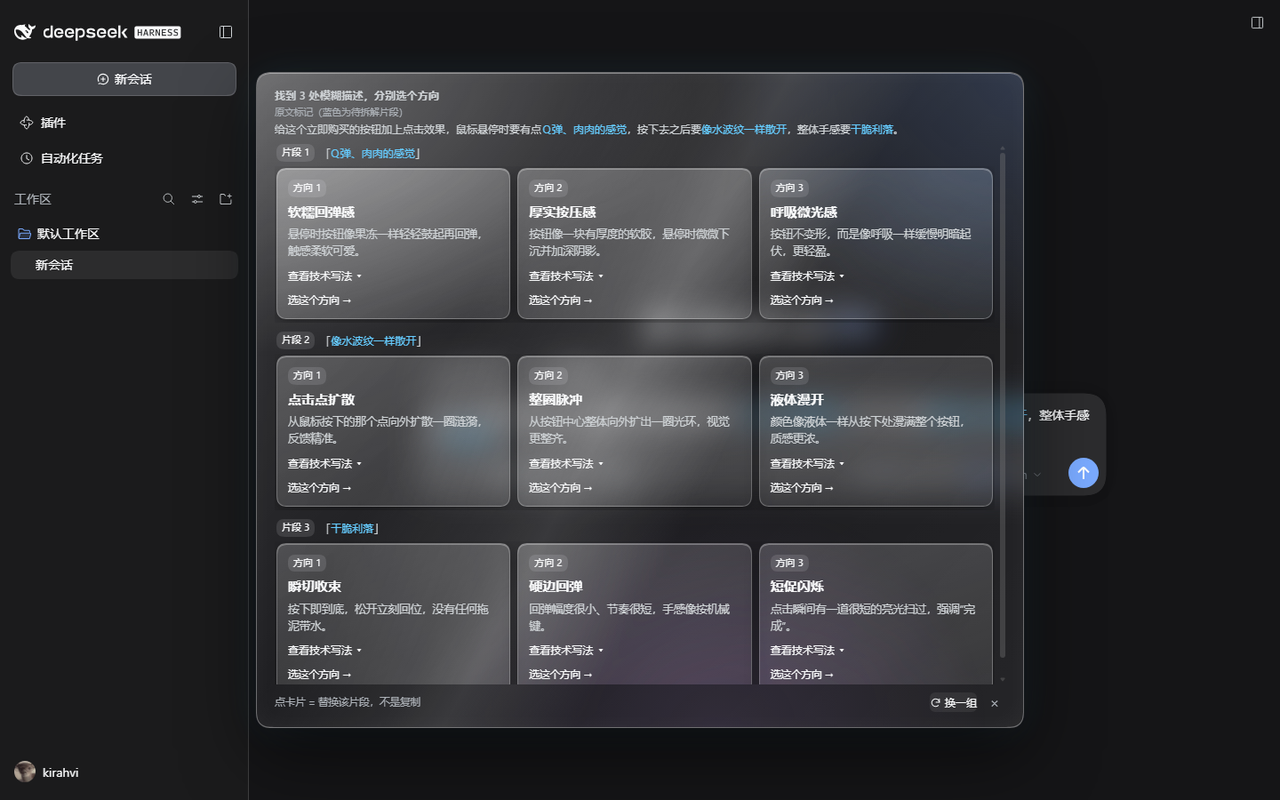
Task: Choose 选这个方向 on 软糯回弹感 card
Action: click(320, 300)
